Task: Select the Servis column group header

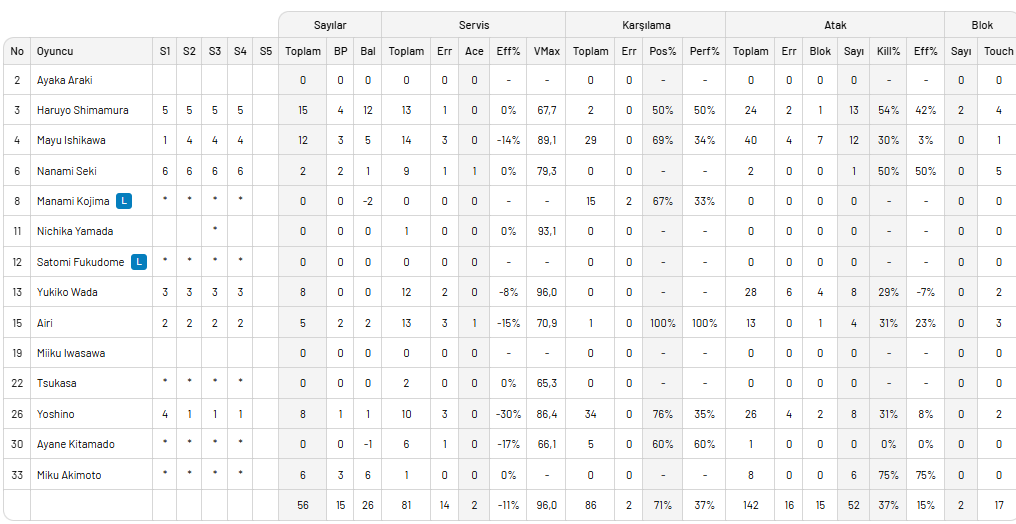Action: point(473,25)
